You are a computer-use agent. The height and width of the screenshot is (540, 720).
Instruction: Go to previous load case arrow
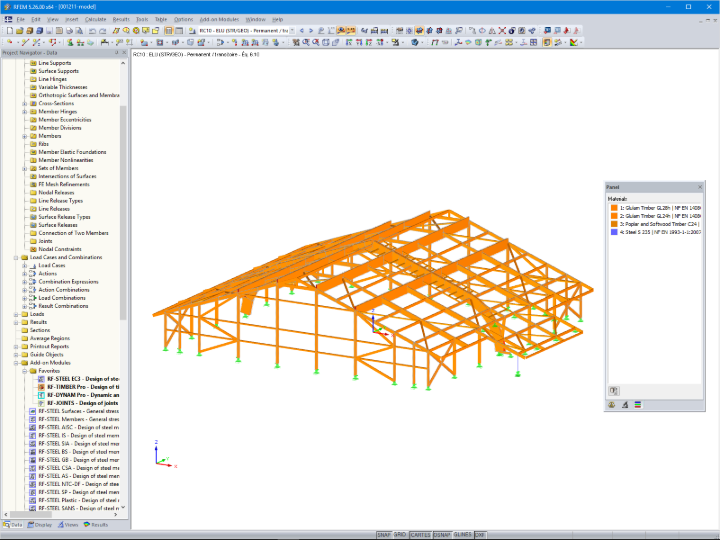(x=302, y=31)
